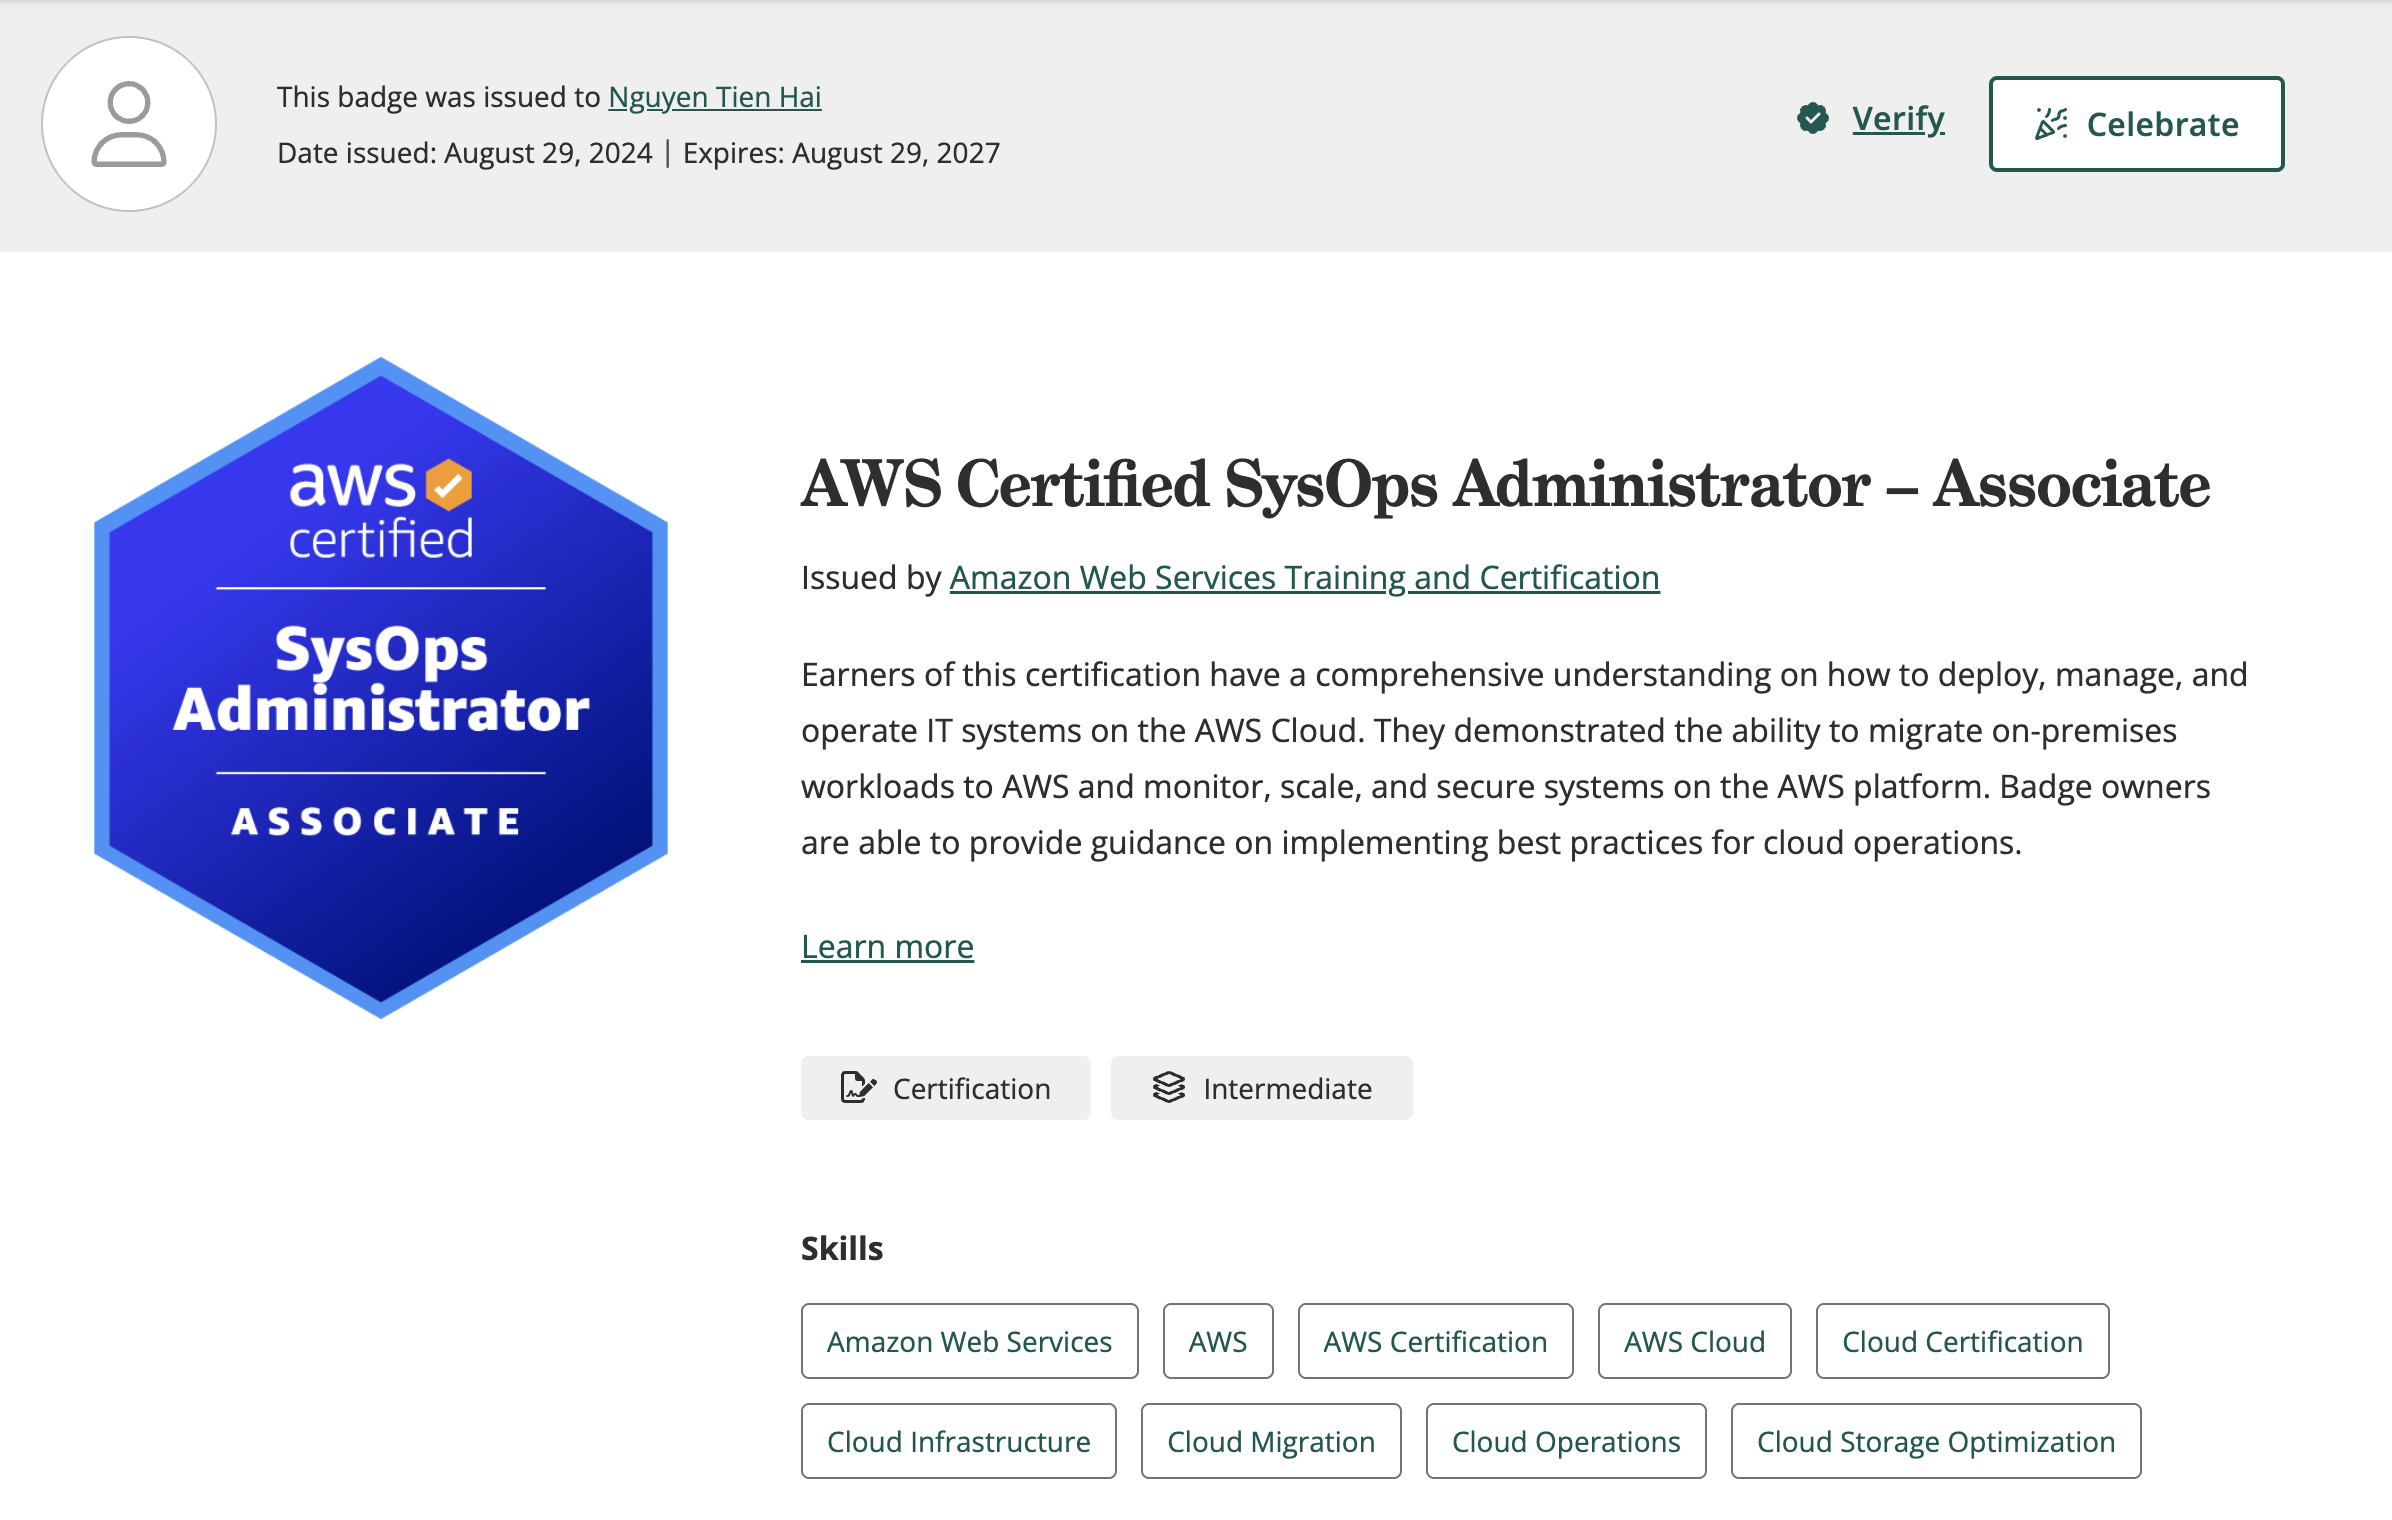Click the Cloud Migration skill tag

coord(1271,1442)
